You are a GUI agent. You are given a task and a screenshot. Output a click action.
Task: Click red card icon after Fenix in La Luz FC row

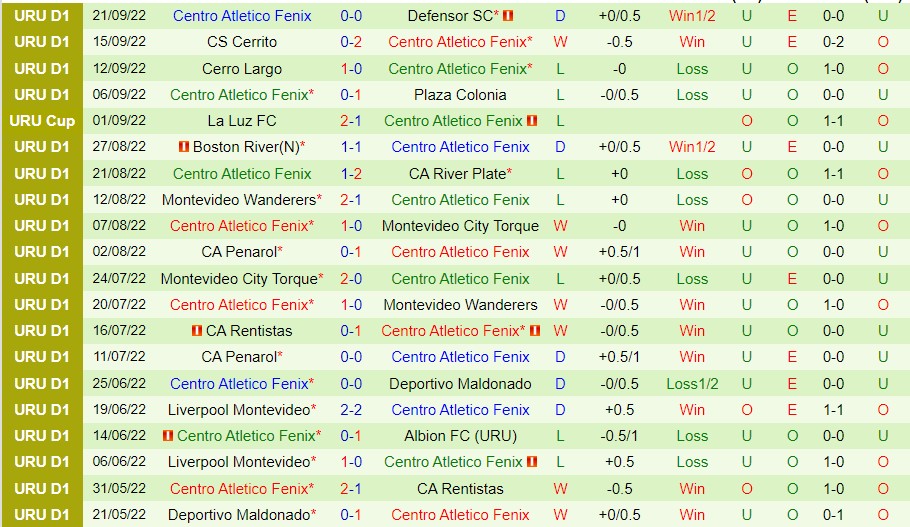(532, 121)
